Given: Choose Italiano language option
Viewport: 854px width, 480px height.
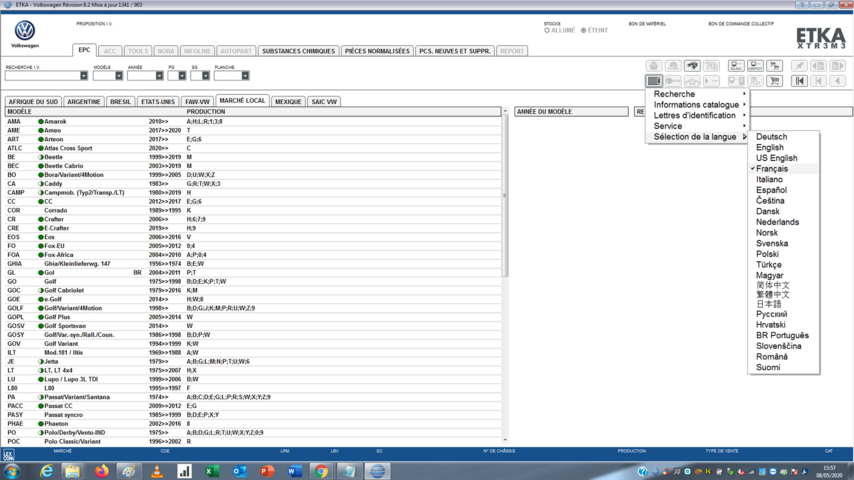Looking at the screenshot, I should (x=769, y=179).
